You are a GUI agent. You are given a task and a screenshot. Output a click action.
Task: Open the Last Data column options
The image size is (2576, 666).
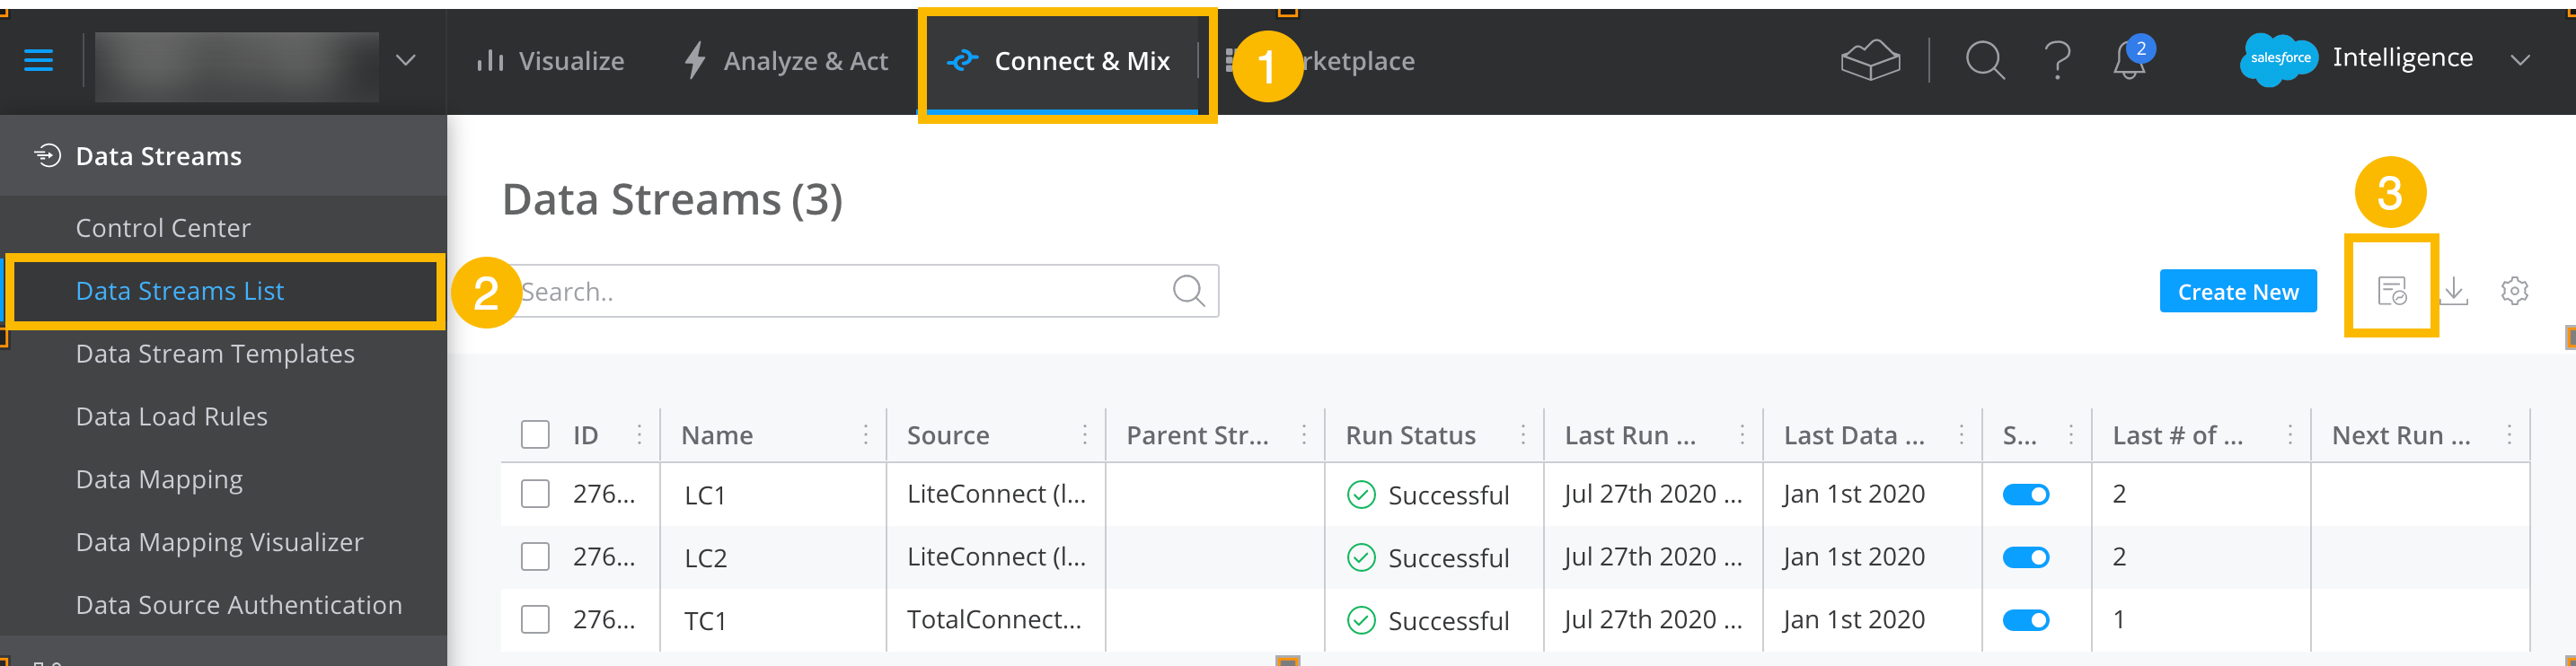(1961, 435)
